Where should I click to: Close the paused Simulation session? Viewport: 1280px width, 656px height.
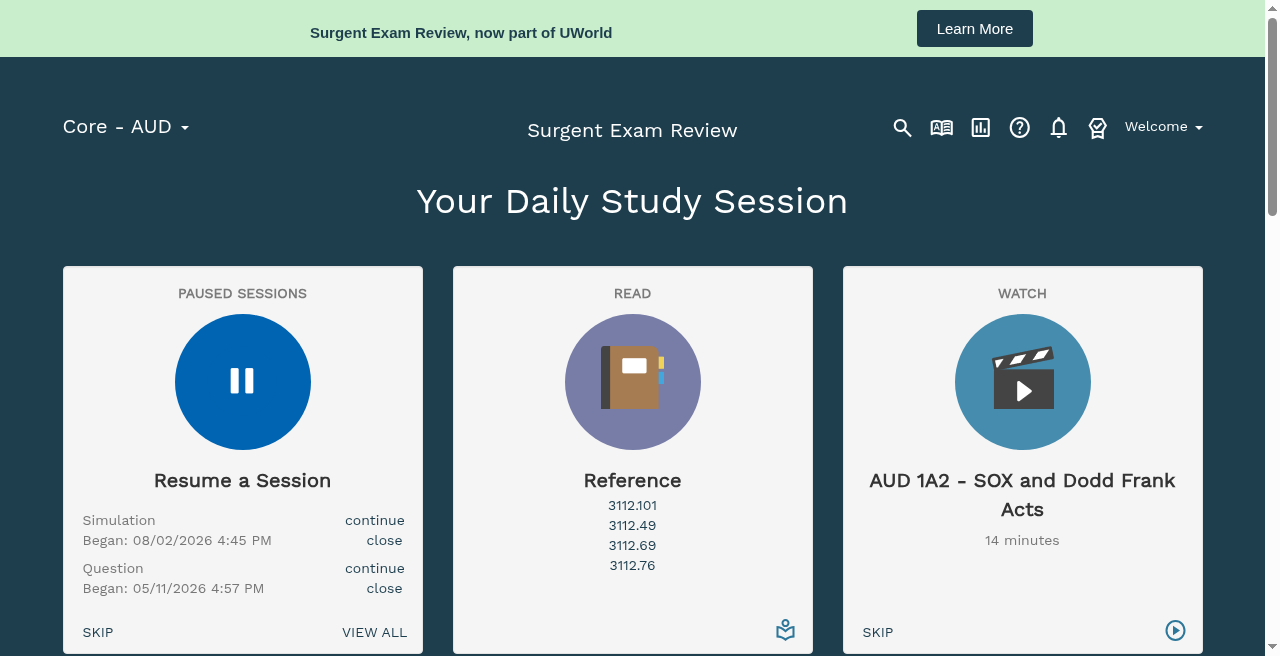[384, 541]
